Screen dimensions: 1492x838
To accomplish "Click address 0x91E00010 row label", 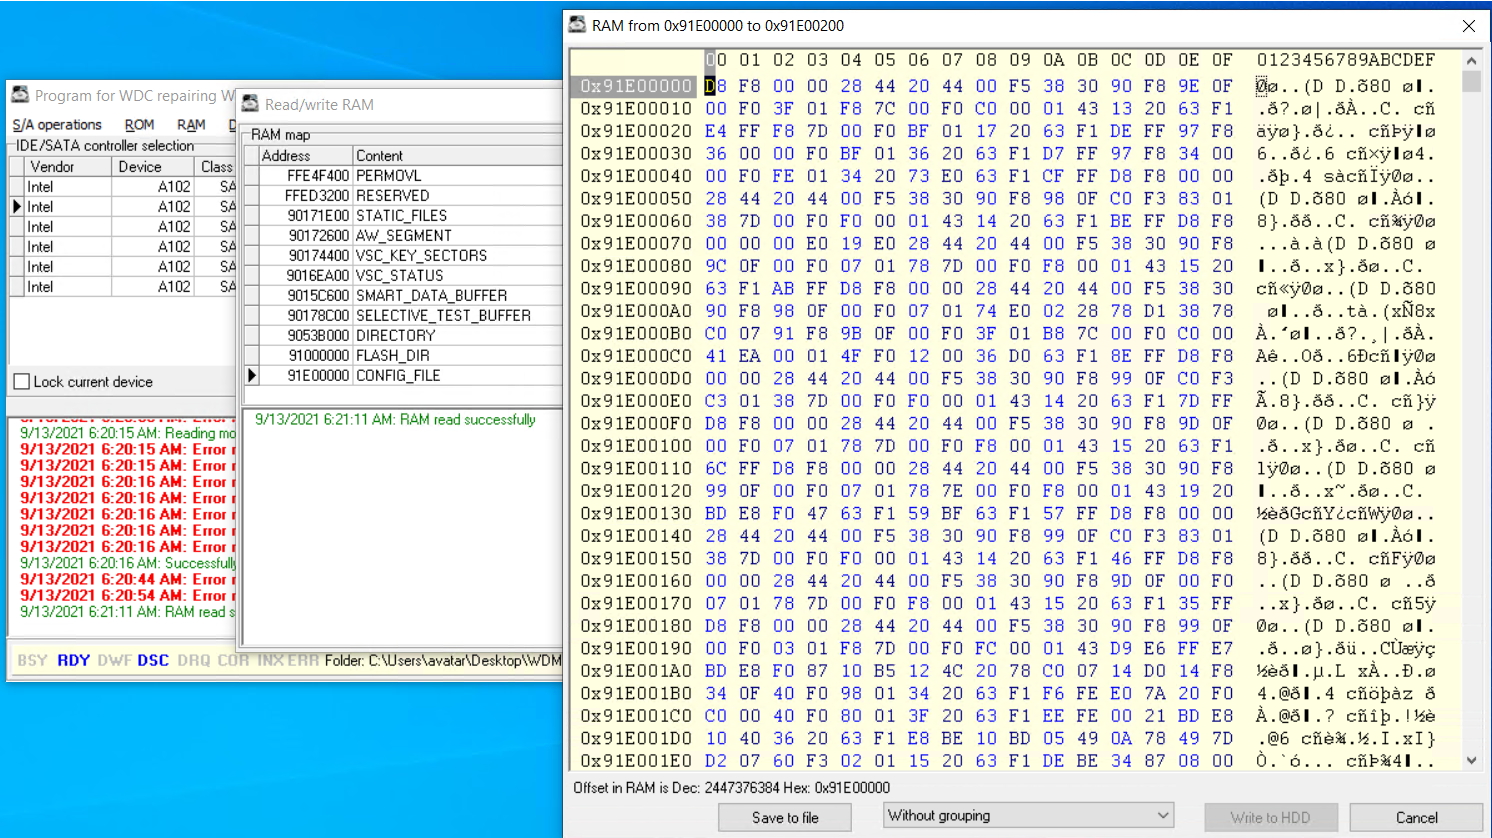I will tap(636, 109).
